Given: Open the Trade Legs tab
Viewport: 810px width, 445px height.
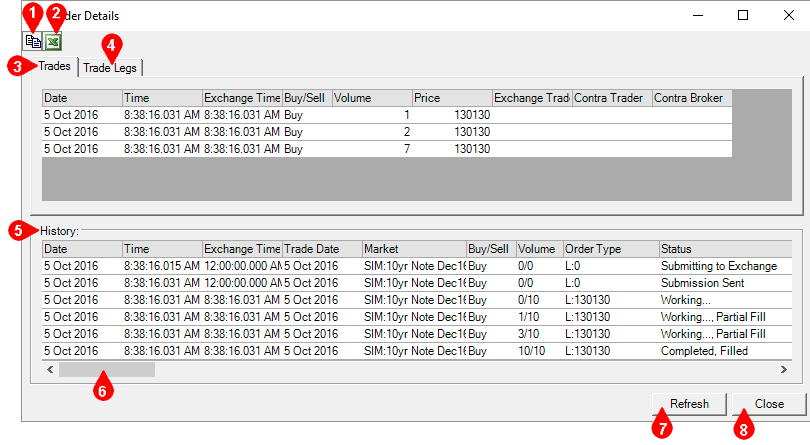Looking at the screenshot, I should click(111, 67).
